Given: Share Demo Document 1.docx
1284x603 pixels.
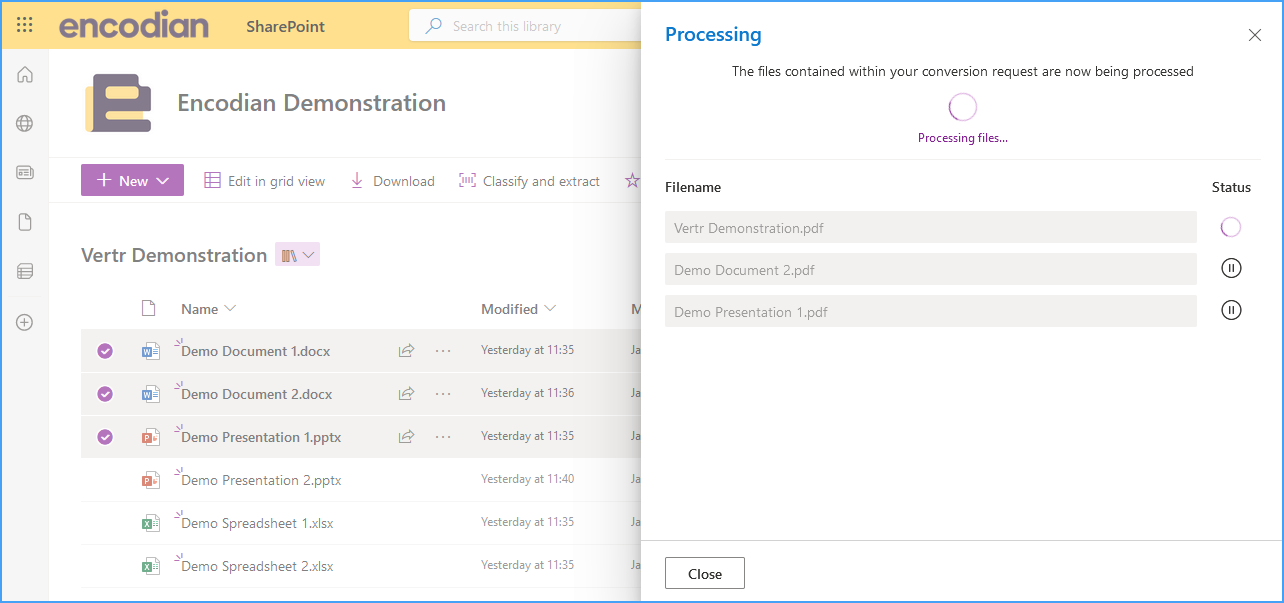Looking at the screenshot, I should 406,351.
